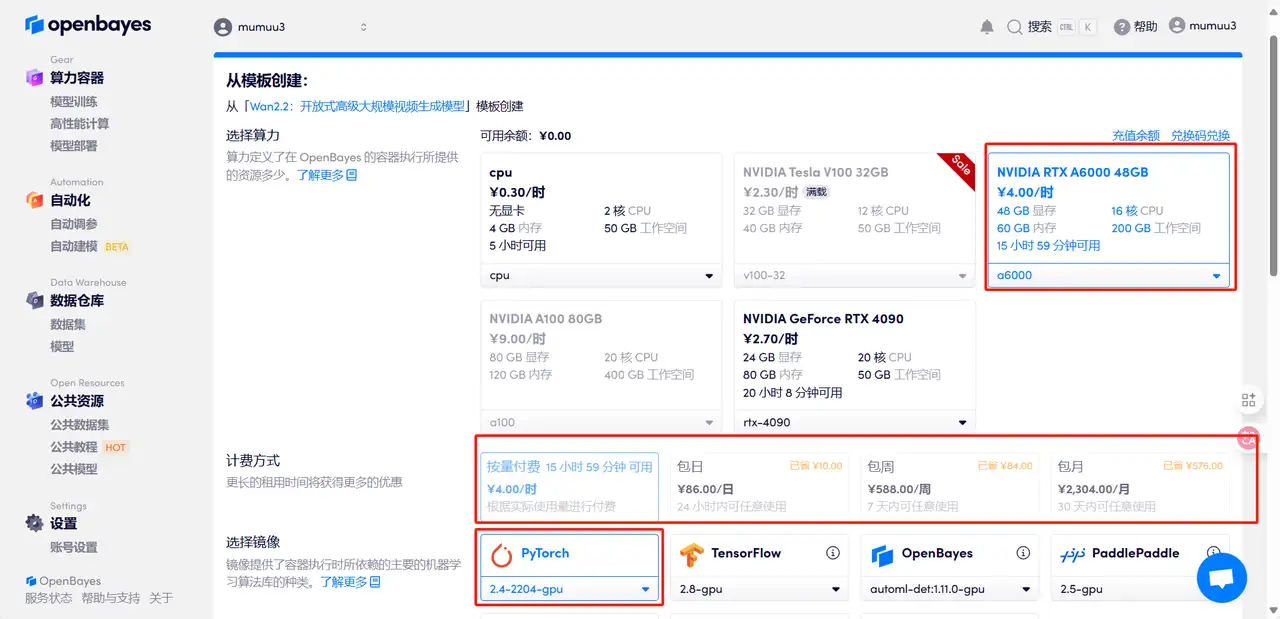1280x619 pixels.
Task: Open the rtx-4090 dropdown
Action: pyautogui.click(x=854, y=422)
